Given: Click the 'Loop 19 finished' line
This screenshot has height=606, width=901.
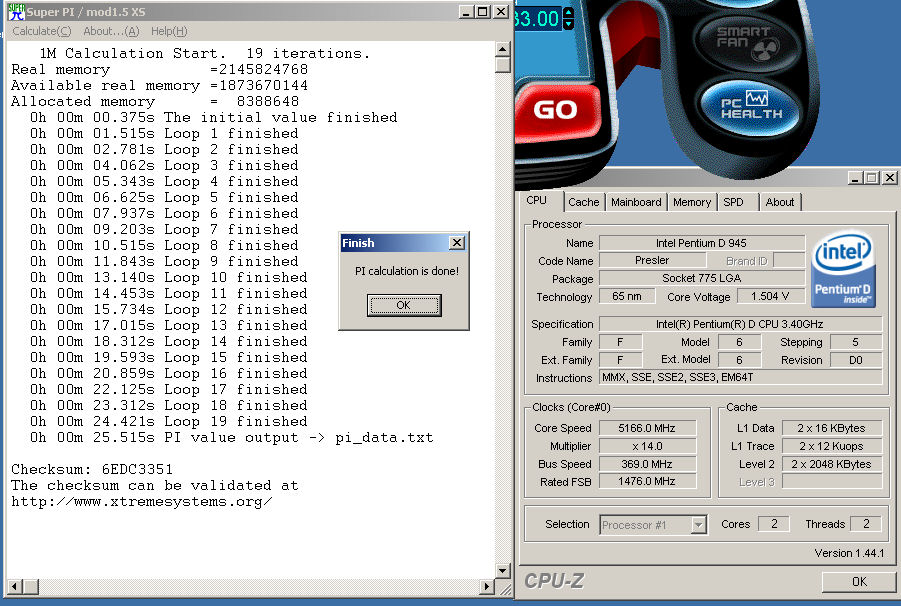Looking at the screenshot, I should tap(169, 422).
